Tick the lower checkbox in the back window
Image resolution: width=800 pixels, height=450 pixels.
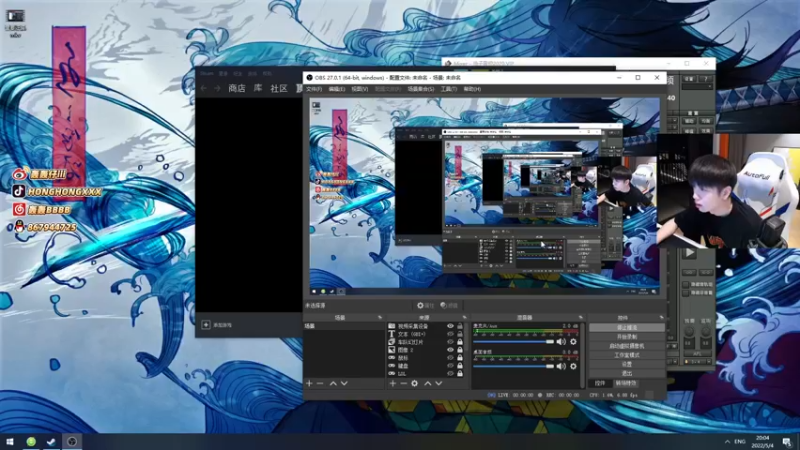(x=686, y=293)
